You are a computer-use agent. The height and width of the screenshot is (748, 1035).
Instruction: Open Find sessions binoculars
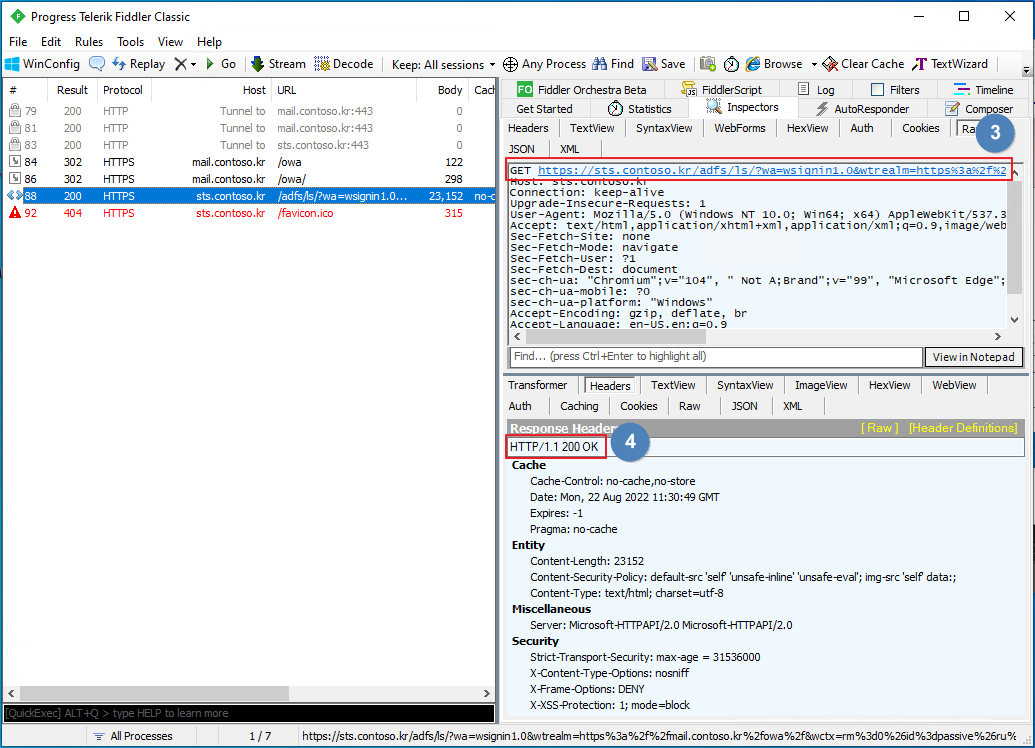click(x=613, y=64)
